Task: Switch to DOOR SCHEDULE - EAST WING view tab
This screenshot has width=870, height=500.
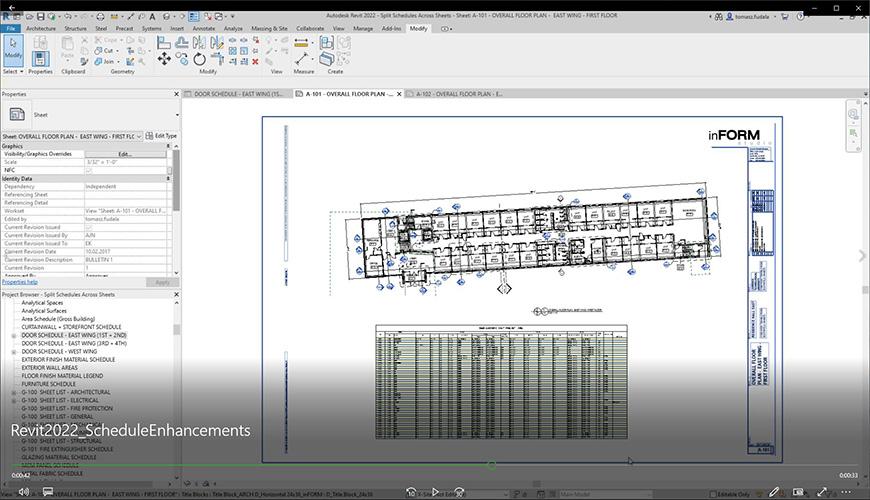Action: pyautogui.click(x=237, y=94)
